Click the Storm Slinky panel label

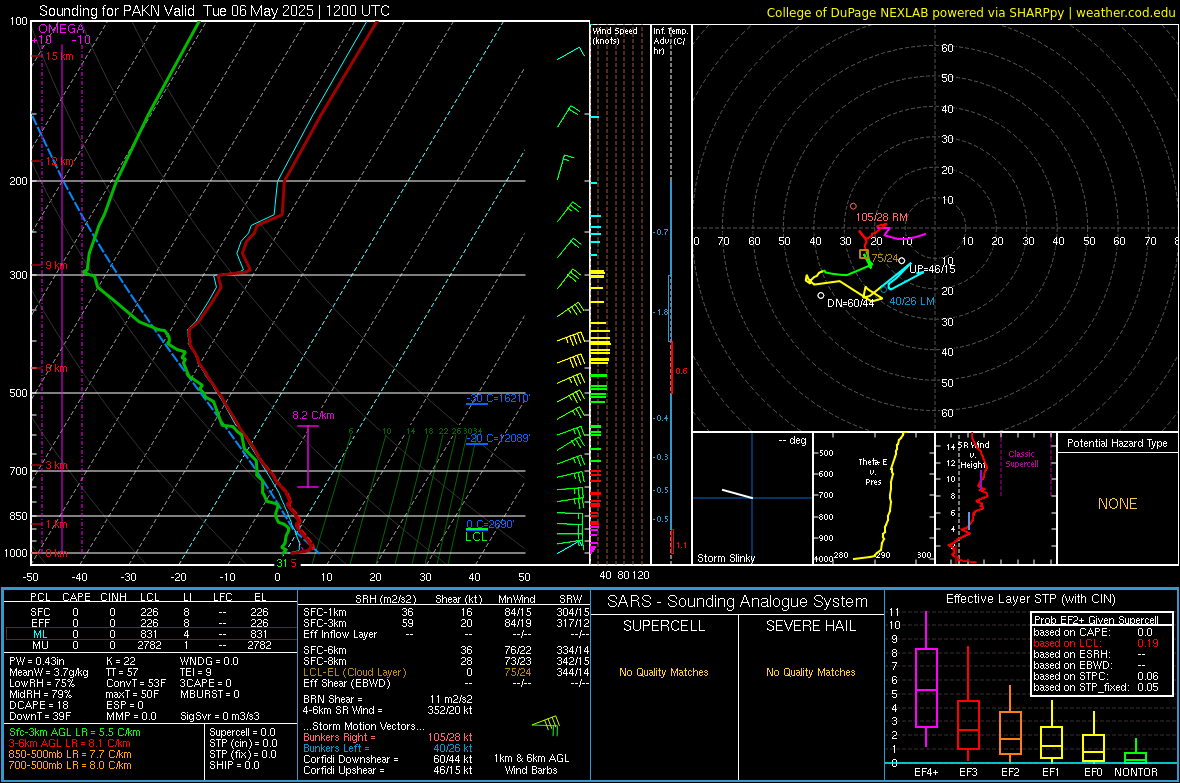pyautogui.click(x=725, y=558)
